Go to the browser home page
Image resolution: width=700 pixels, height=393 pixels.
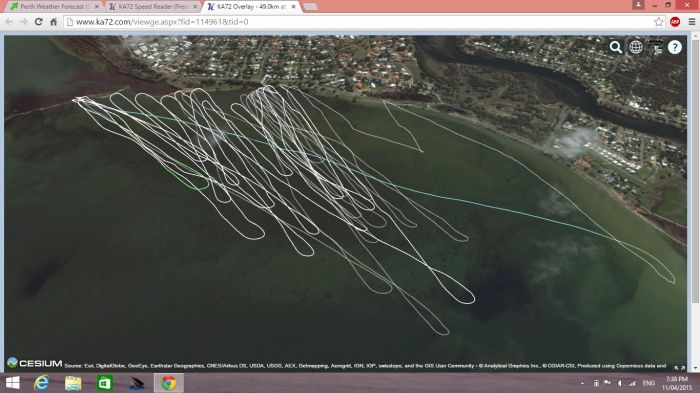(54, 21)
